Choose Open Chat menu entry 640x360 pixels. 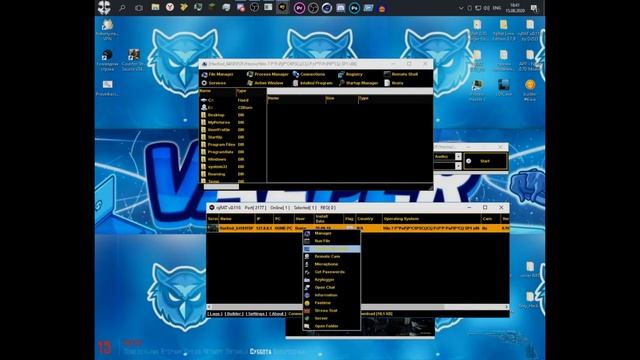click(331, 288)
